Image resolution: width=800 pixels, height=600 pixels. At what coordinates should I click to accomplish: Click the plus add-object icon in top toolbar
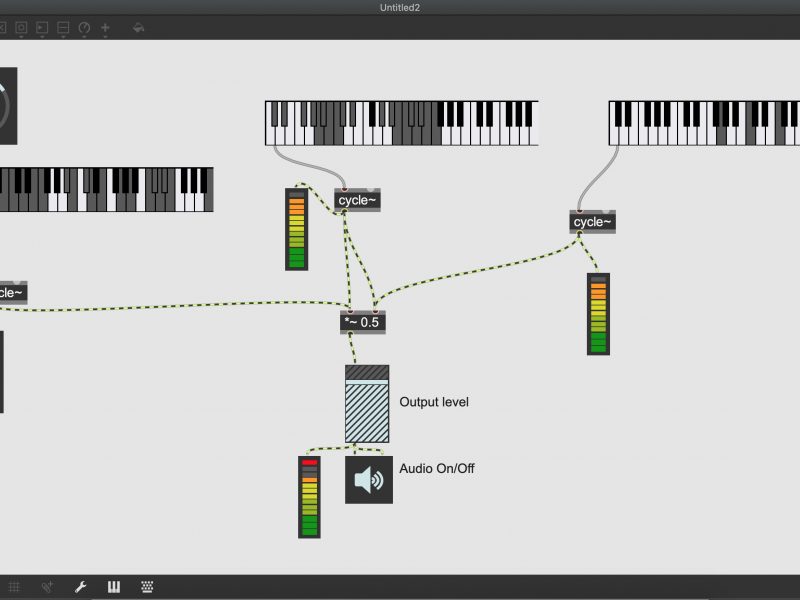pyautogui.click(x=105, y=28)
